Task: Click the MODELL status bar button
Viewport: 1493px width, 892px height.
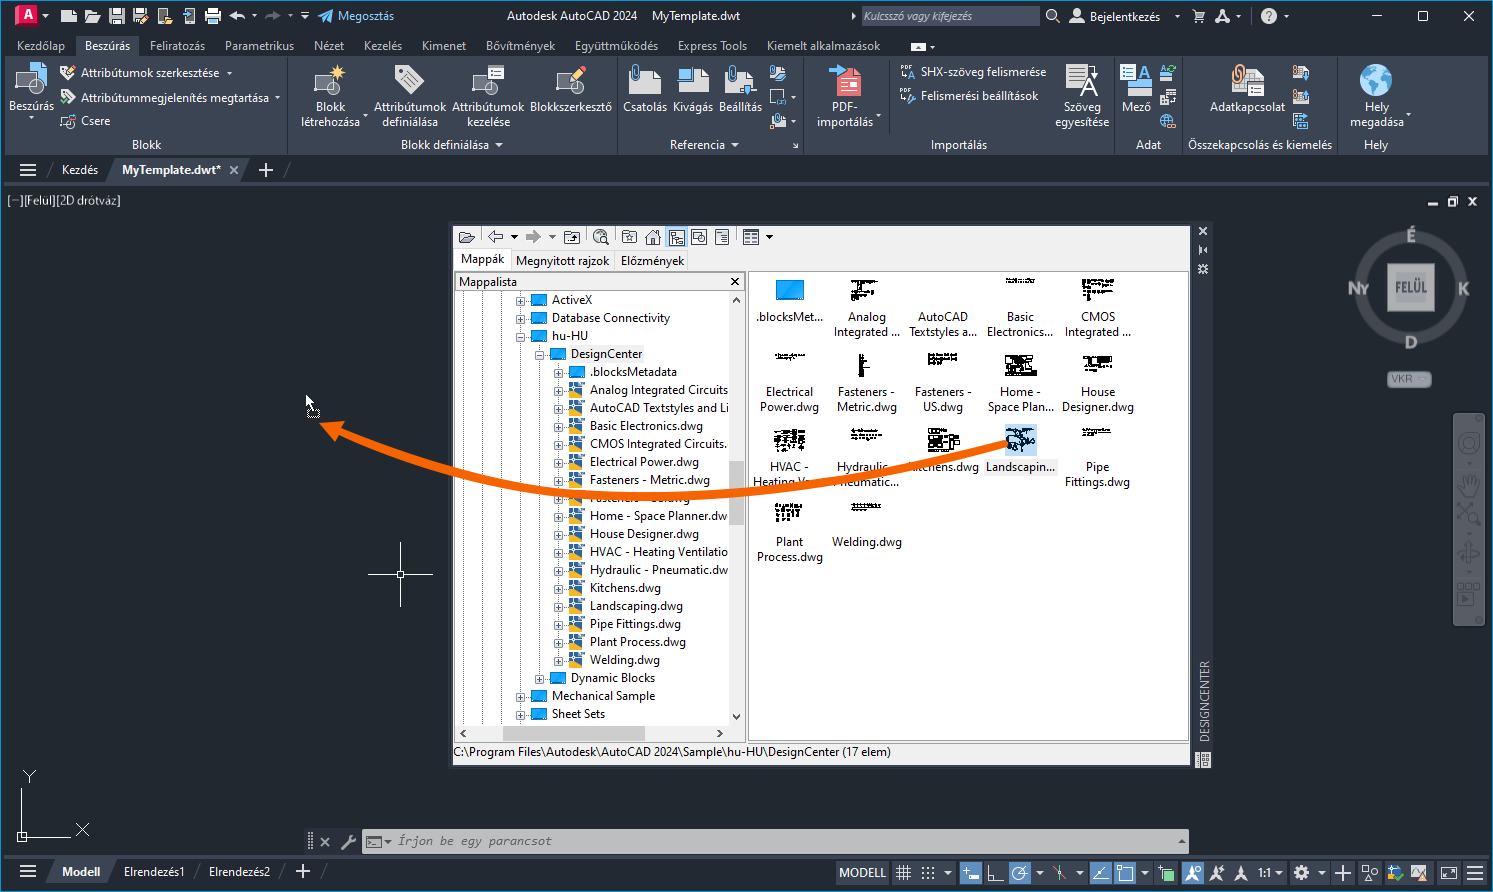Action: tap(862, 873)
